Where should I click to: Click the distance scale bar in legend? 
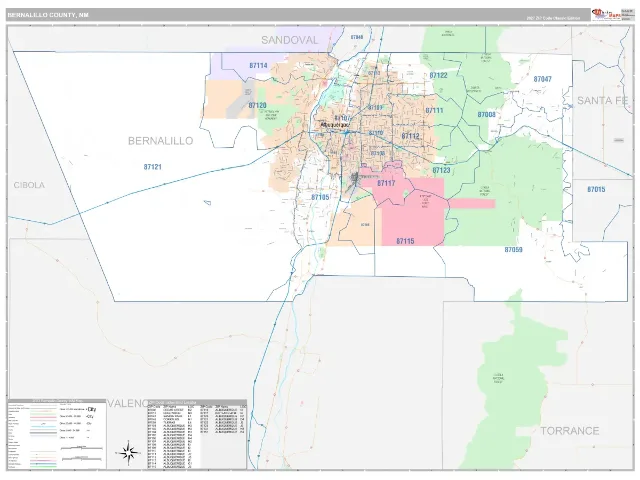(x=82, y=449)
